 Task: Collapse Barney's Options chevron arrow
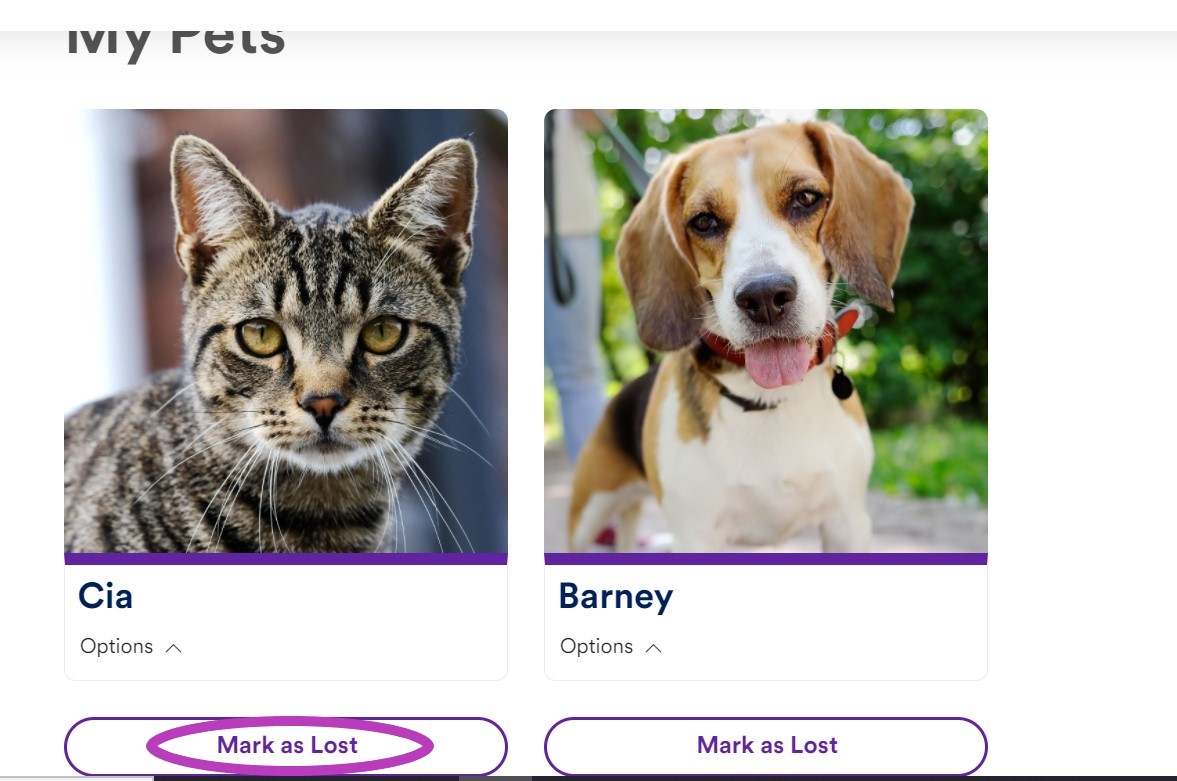click(x=653, y=648)
